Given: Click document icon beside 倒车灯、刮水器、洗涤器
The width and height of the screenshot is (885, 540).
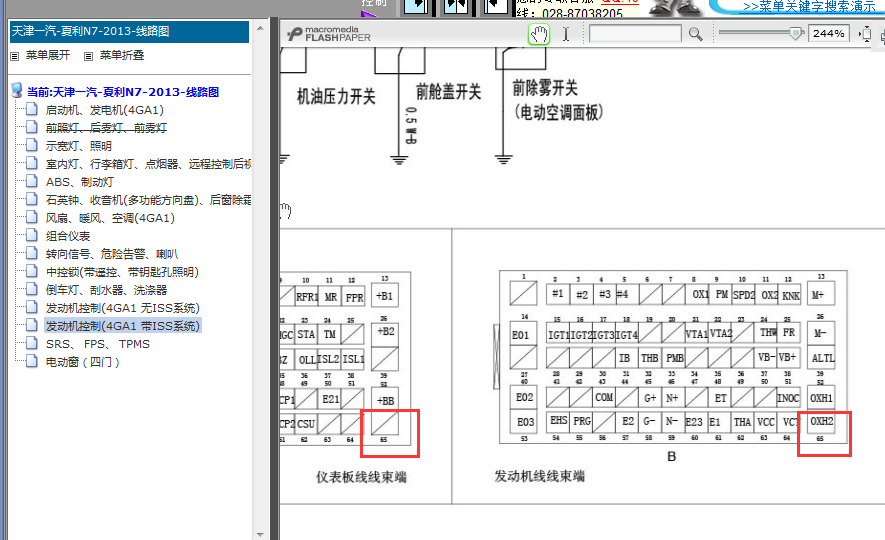Looking at the screenshot, I should tap(32, 289).
